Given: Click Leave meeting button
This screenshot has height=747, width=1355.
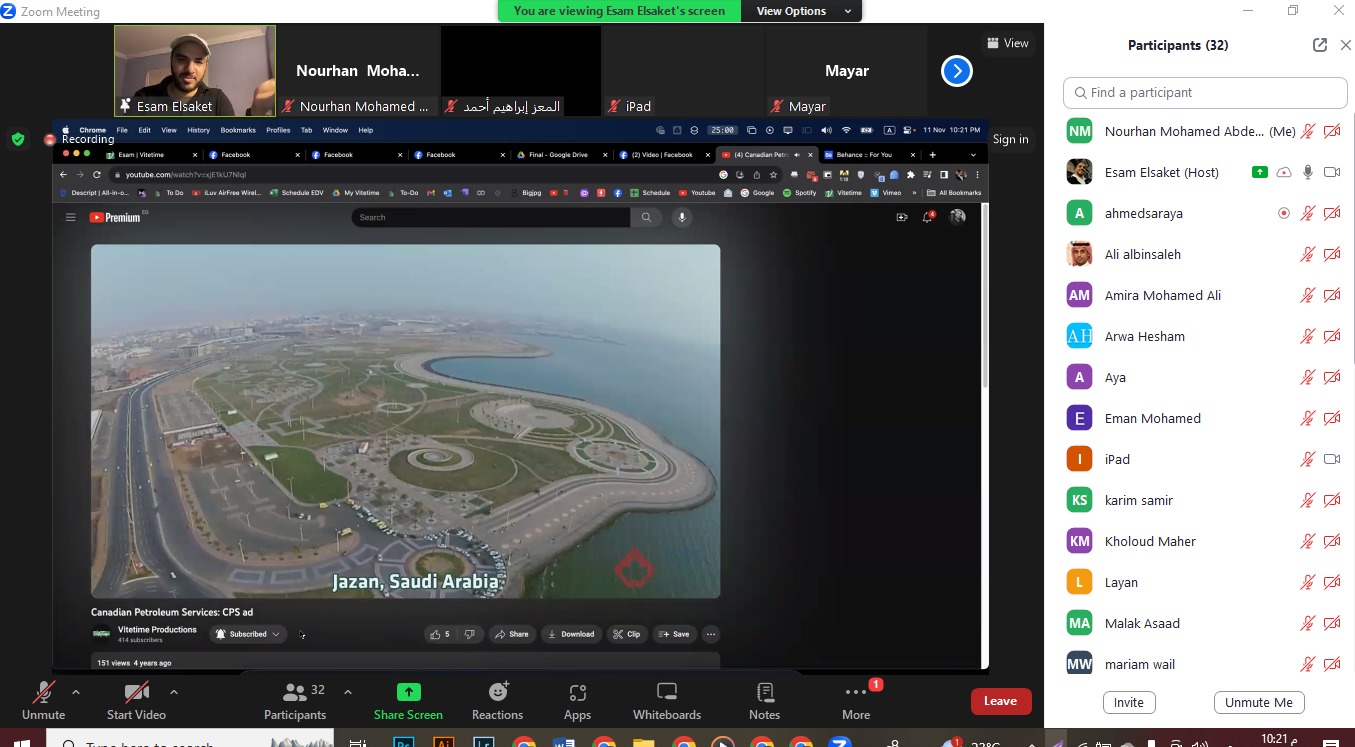Looking at the screenshot, I should [1000, 701].
